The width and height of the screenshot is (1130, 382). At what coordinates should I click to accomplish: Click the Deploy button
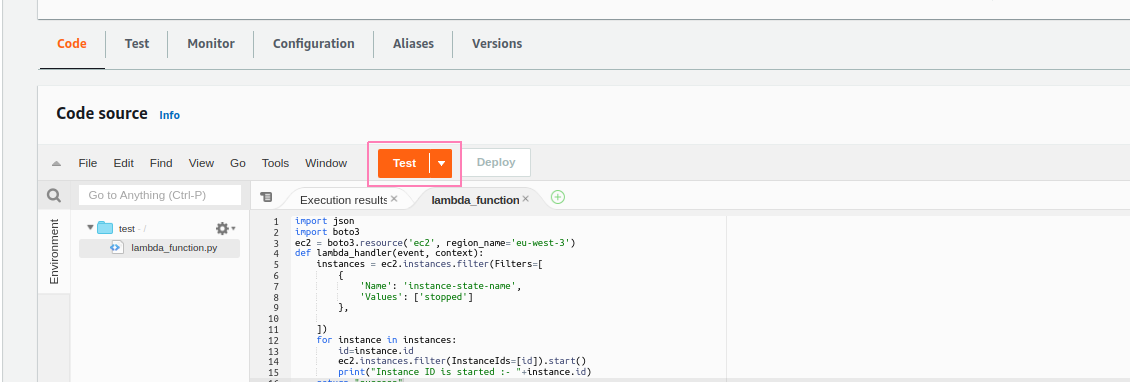click(x=496, y=163)
